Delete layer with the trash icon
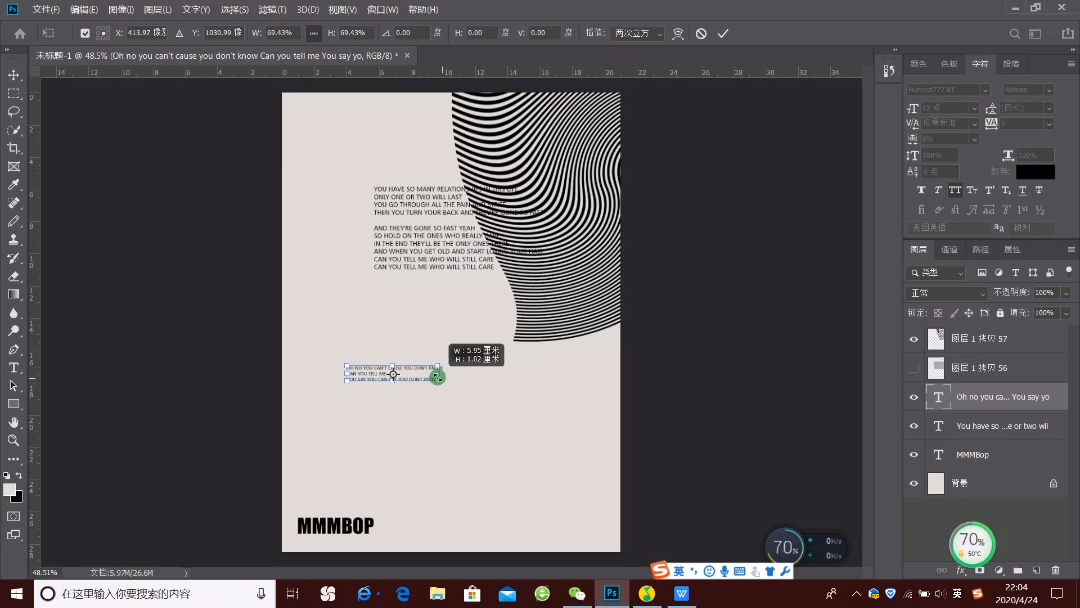1080x608 pixels. click(x=1055, y=570)
